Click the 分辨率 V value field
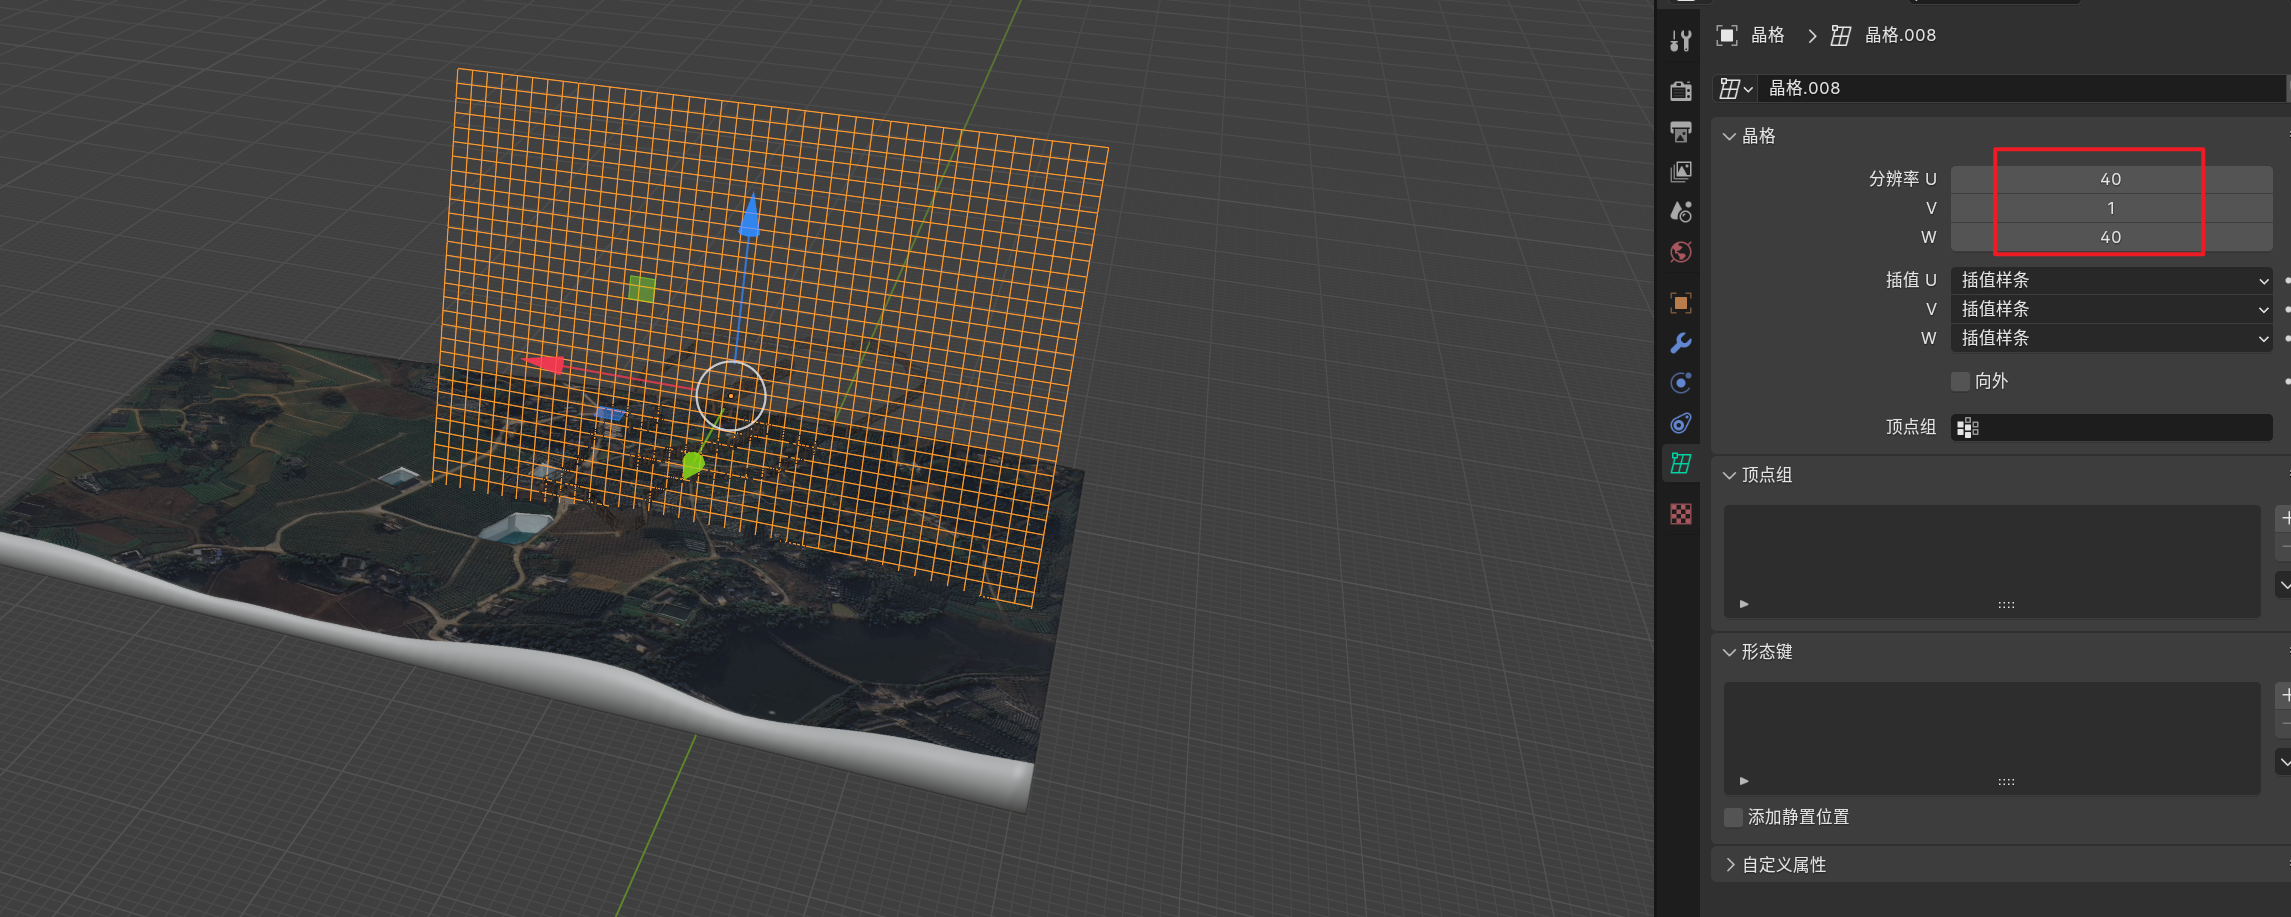This screenshot has width=2291, height=917. point(2110,207)
